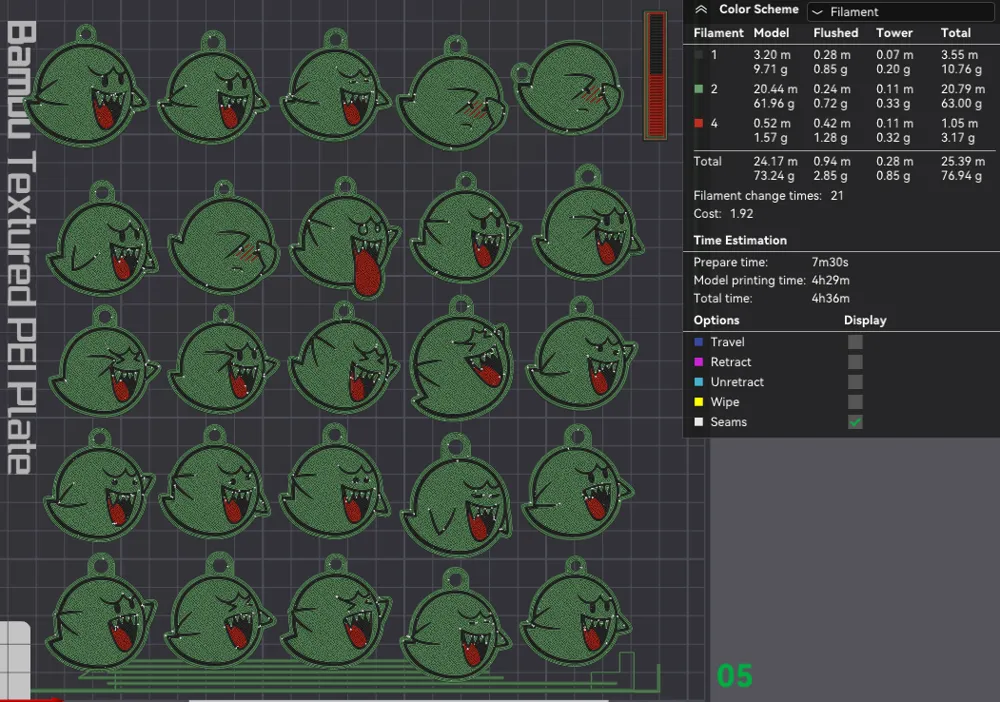Viewport: 1000px width, 702px height.
Task: Click the filament 4 red color swatch
Action: 699,124
